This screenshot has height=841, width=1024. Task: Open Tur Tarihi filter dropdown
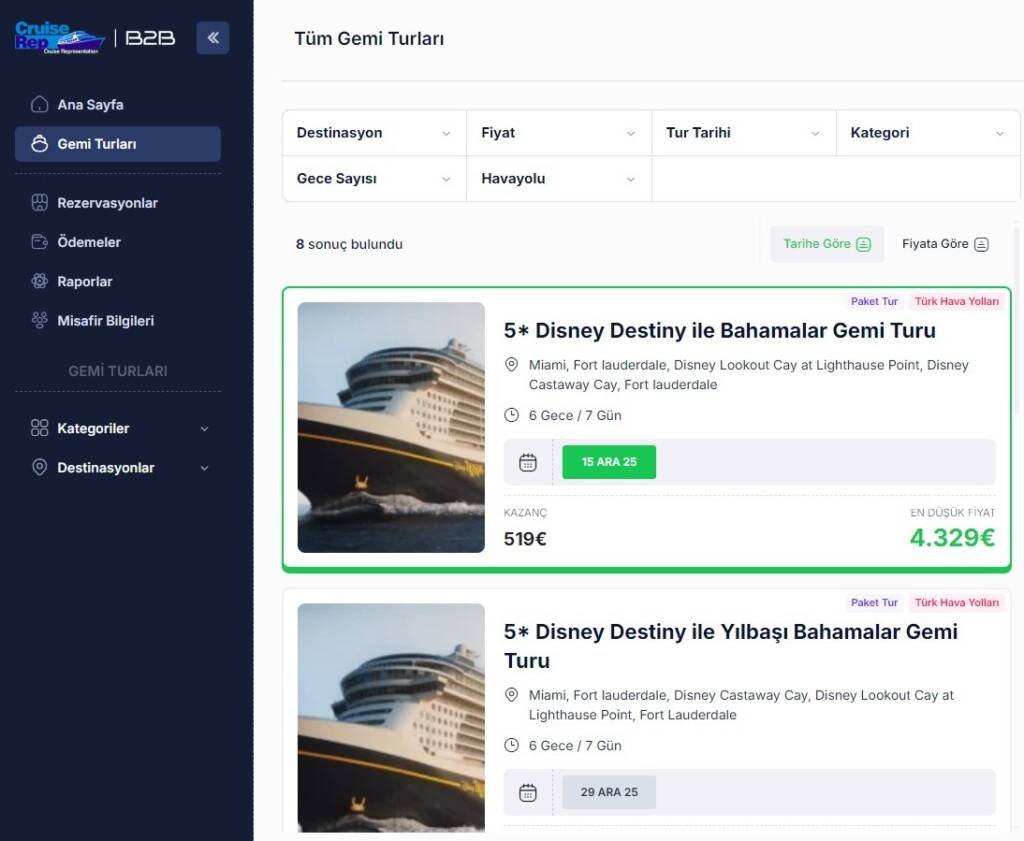click(x=744, y=133)
